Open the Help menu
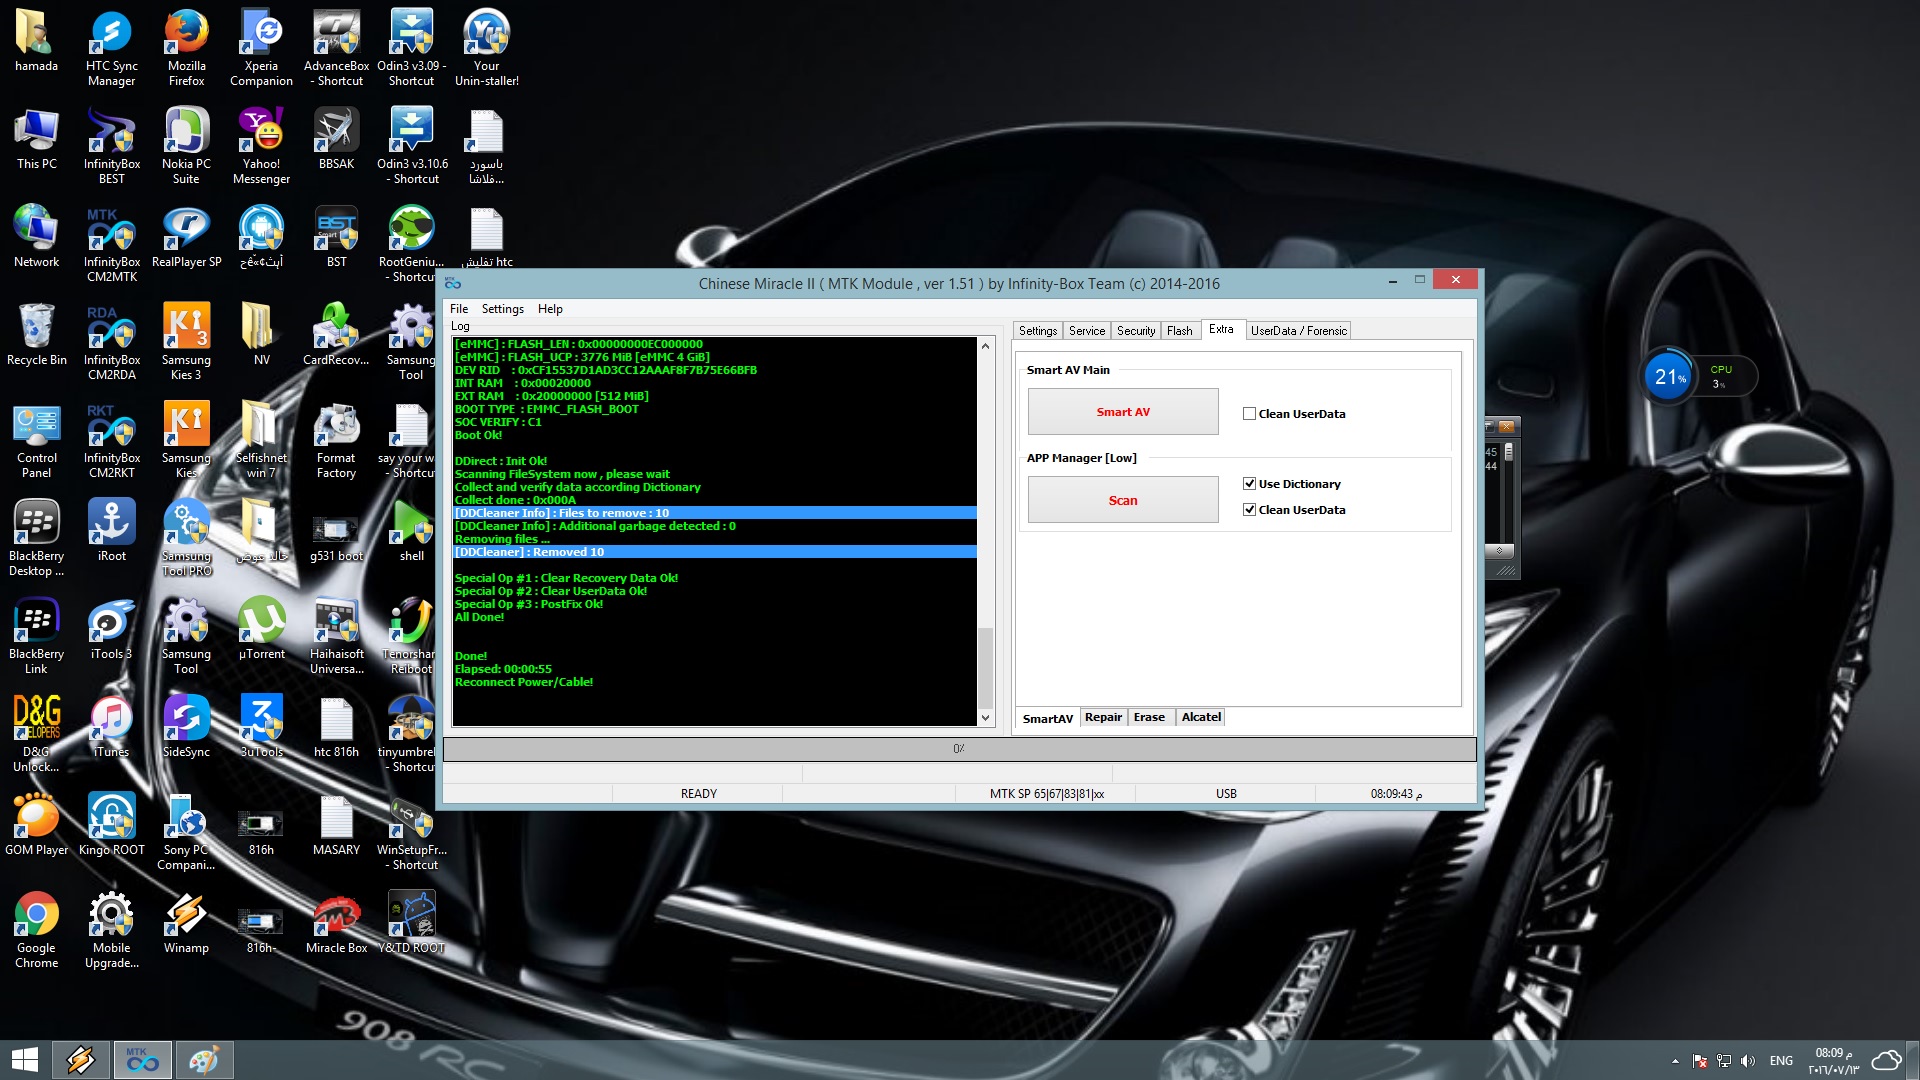This screenshot has width=1920, height=1080. (550, 309)
